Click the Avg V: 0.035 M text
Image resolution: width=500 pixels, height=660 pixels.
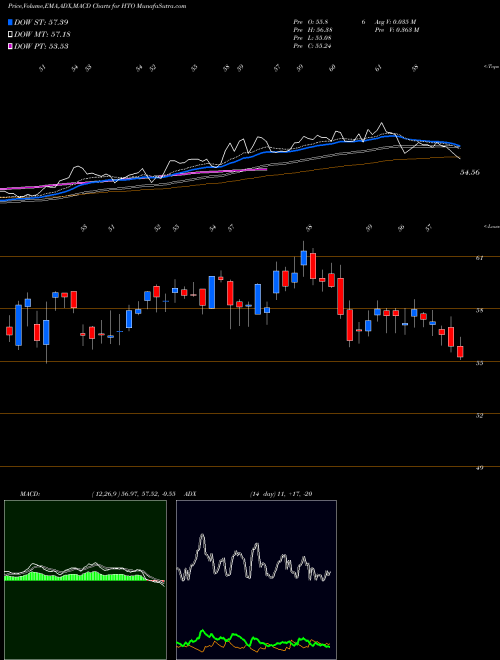pos(396,22)
